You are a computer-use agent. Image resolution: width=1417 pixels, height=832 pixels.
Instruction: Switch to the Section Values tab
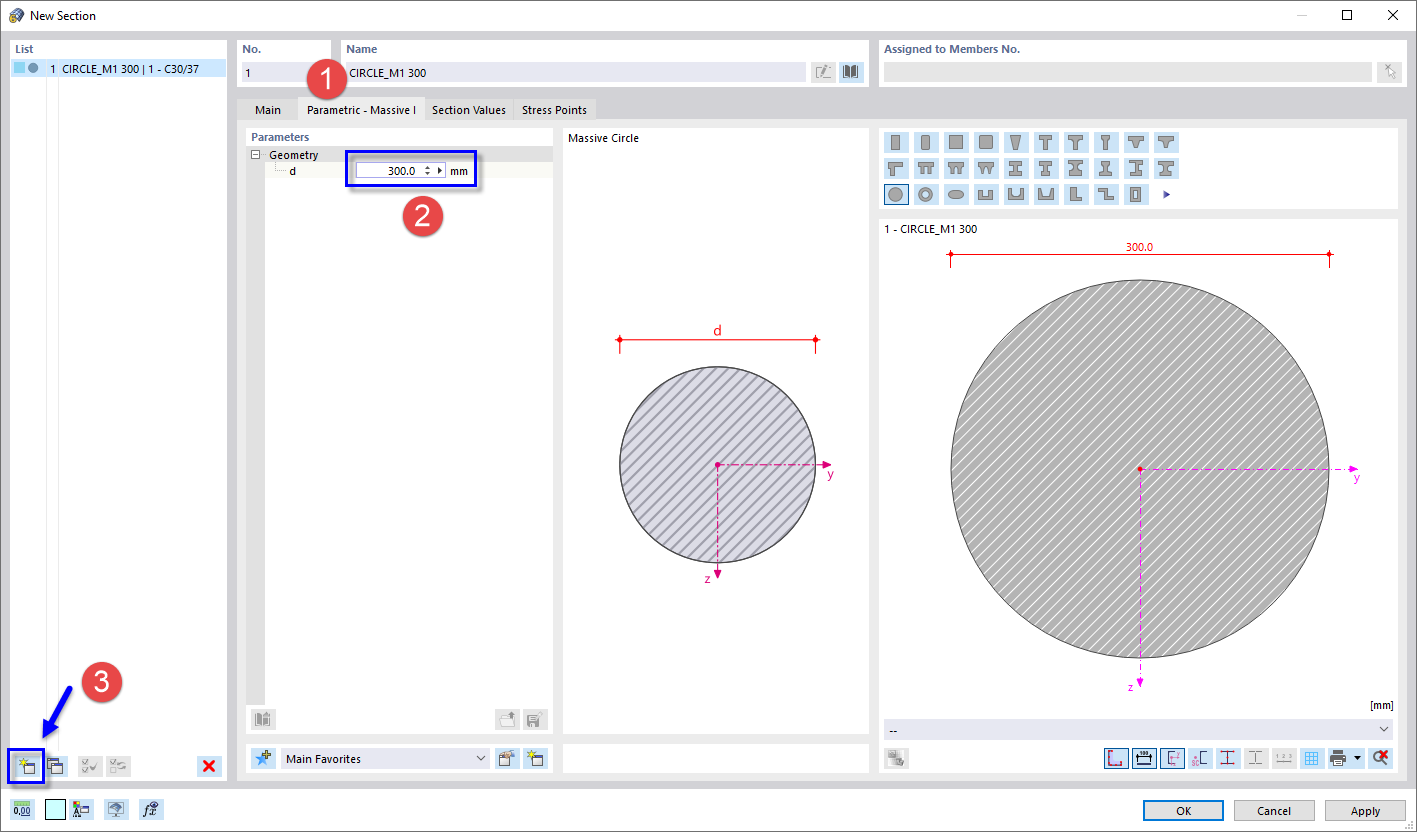click(468, 110)
